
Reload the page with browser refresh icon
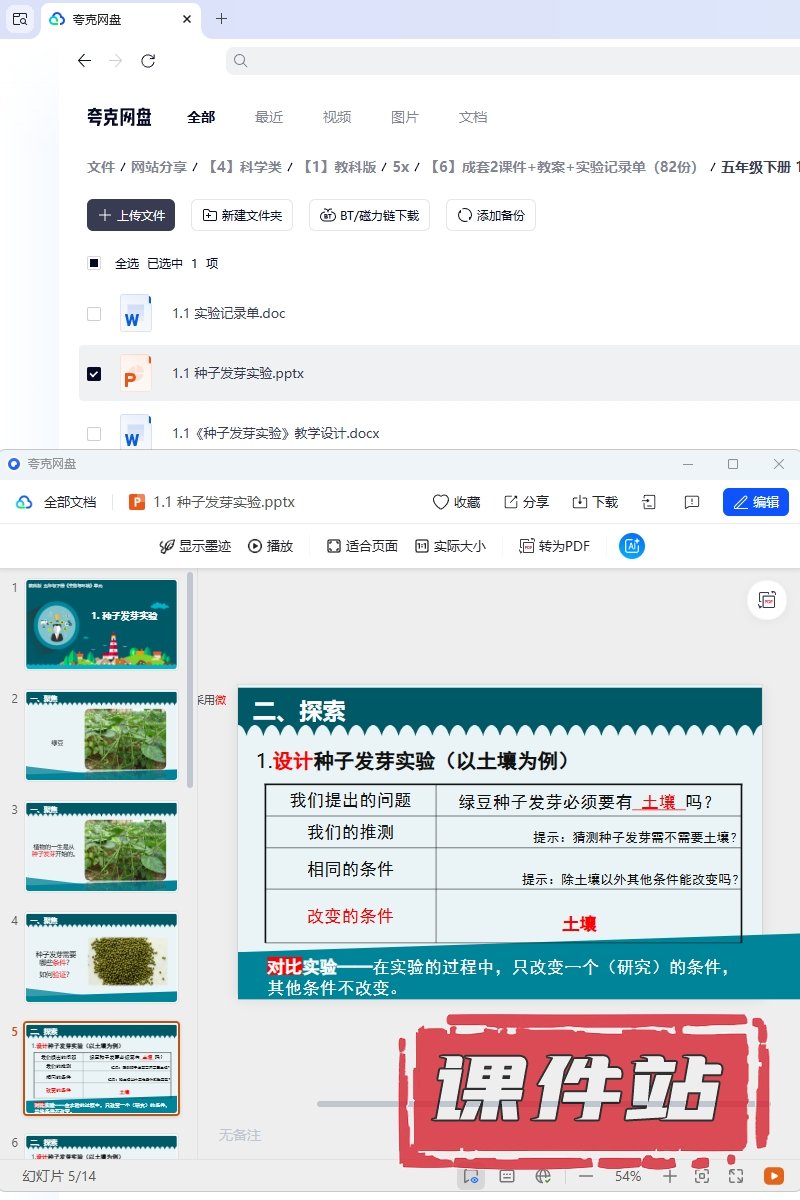tap(148, 61)
